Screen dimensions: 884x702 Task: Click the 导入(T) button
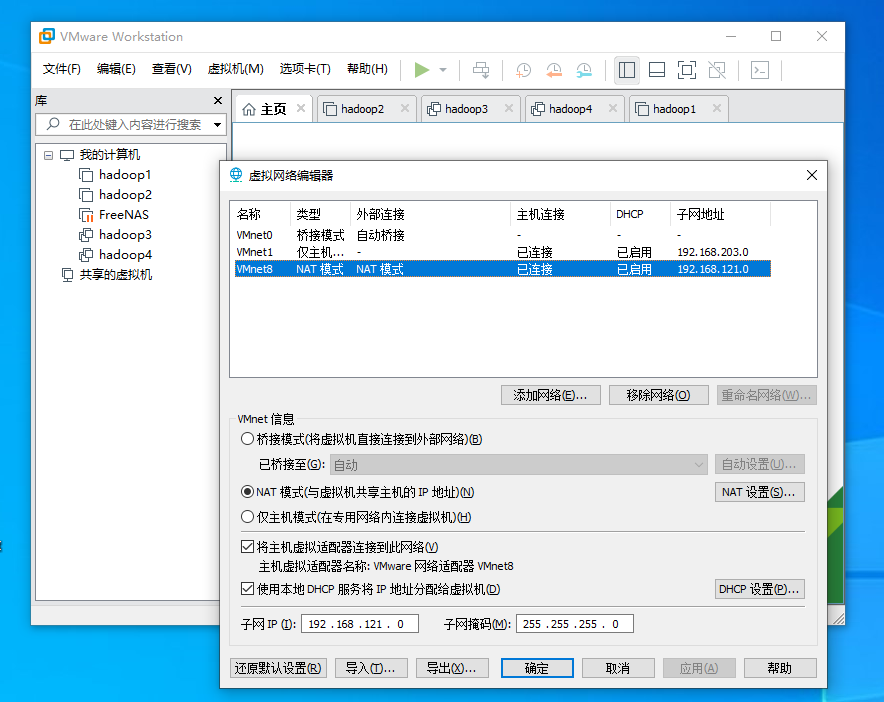[370, 668]
